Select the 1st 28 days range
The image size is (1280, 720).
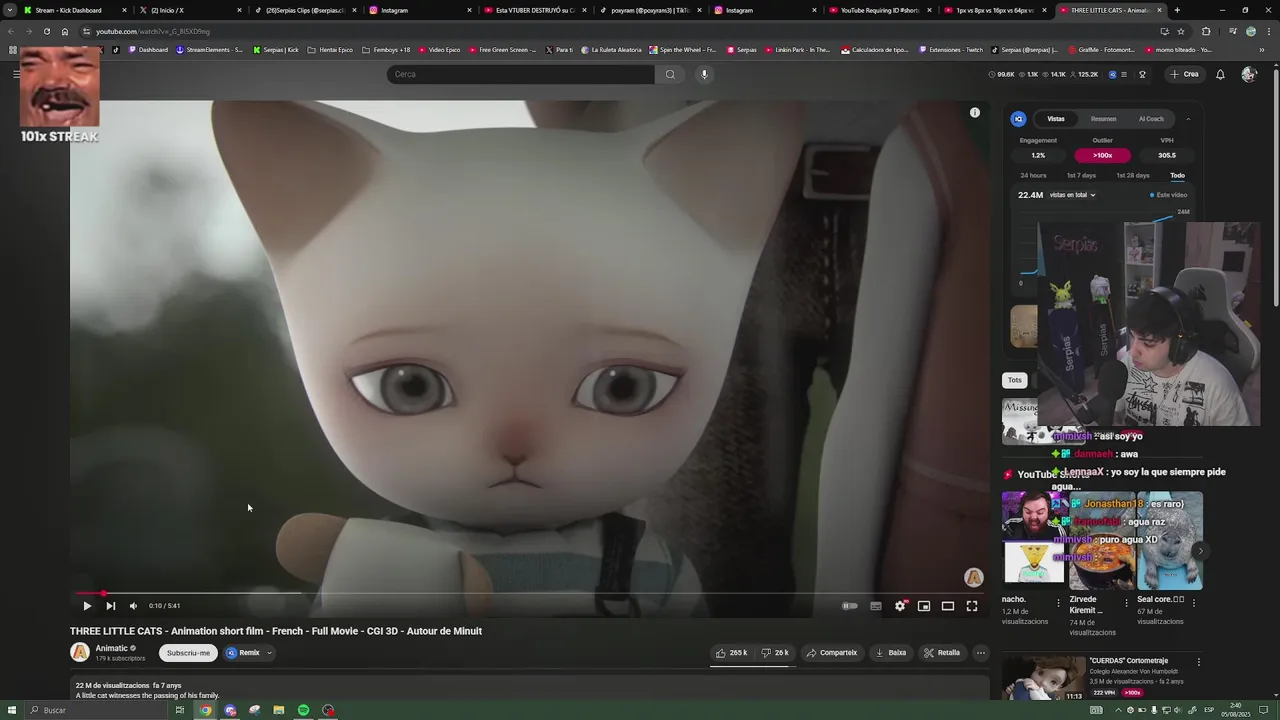(1132, 176)
